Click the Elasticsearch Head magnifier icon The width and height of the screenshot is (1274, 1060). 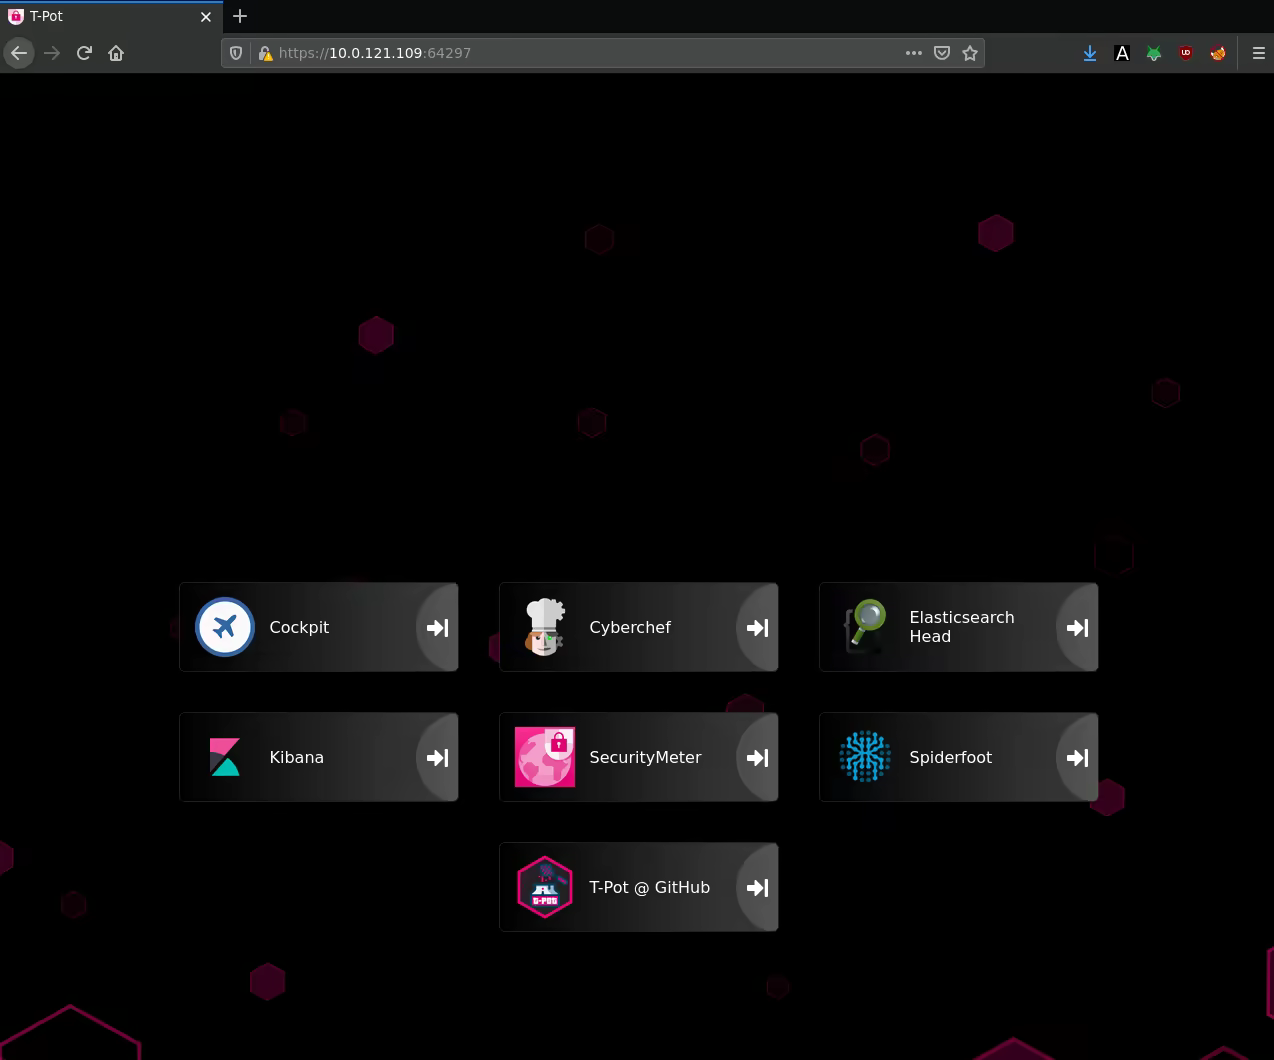(x=865, y=627)
